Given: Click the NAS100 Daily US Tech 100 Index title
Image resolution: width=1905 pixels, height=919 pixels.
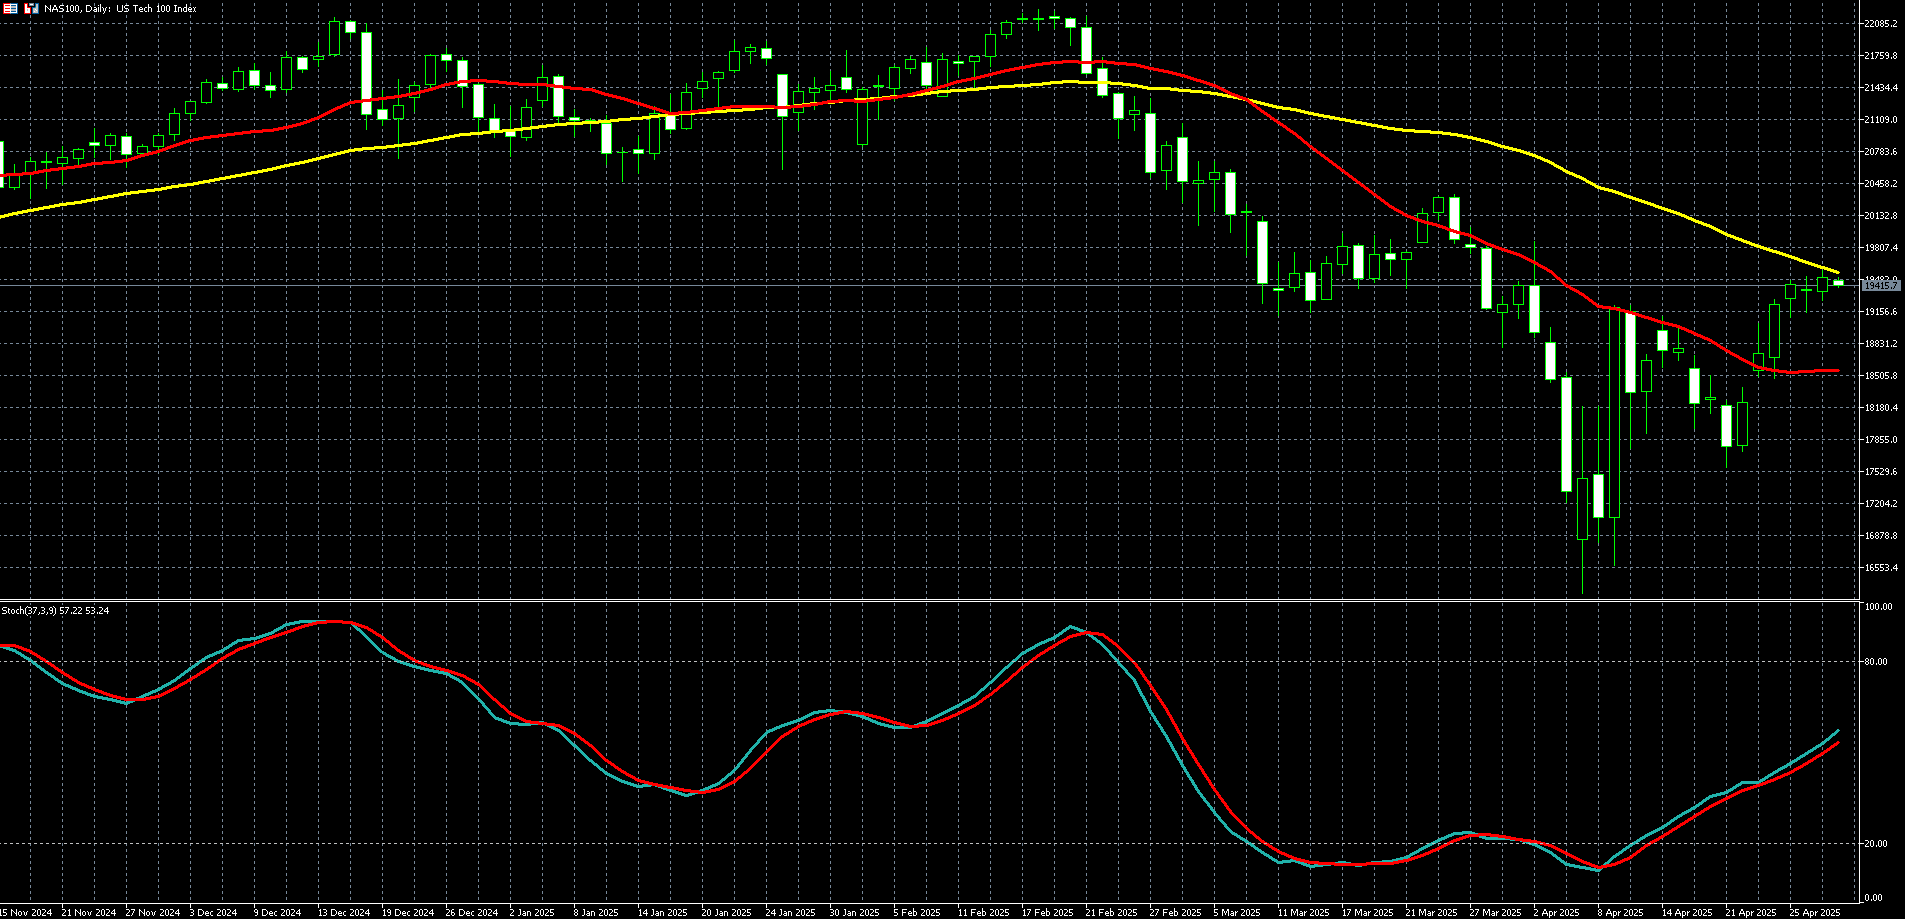Looking at the screenshot, I should tap(120, 9).
